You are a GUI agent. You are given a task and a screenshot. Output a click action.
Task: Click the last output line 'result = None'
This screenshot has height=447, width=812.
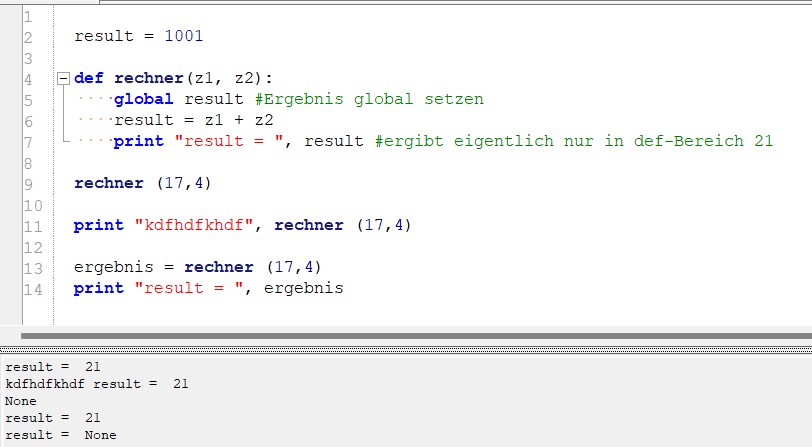[61, 435]
